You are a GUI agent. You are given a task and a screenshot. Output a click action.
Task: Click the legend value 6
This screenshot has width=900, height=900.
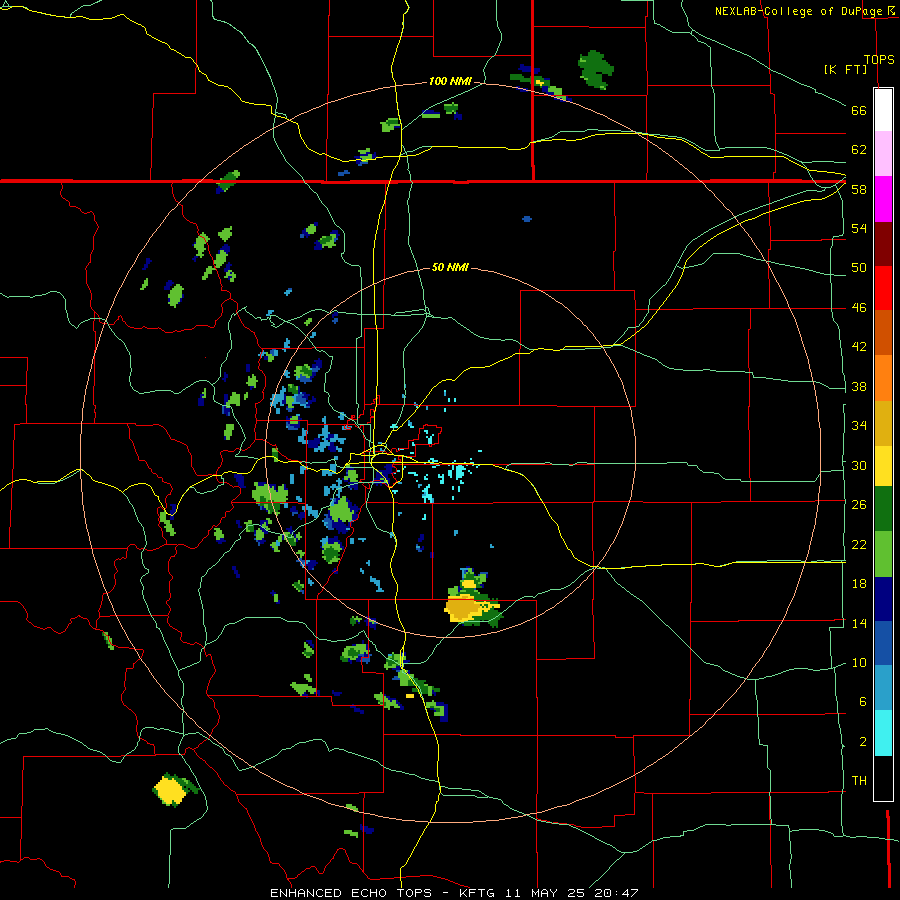[x=862, y=701]
